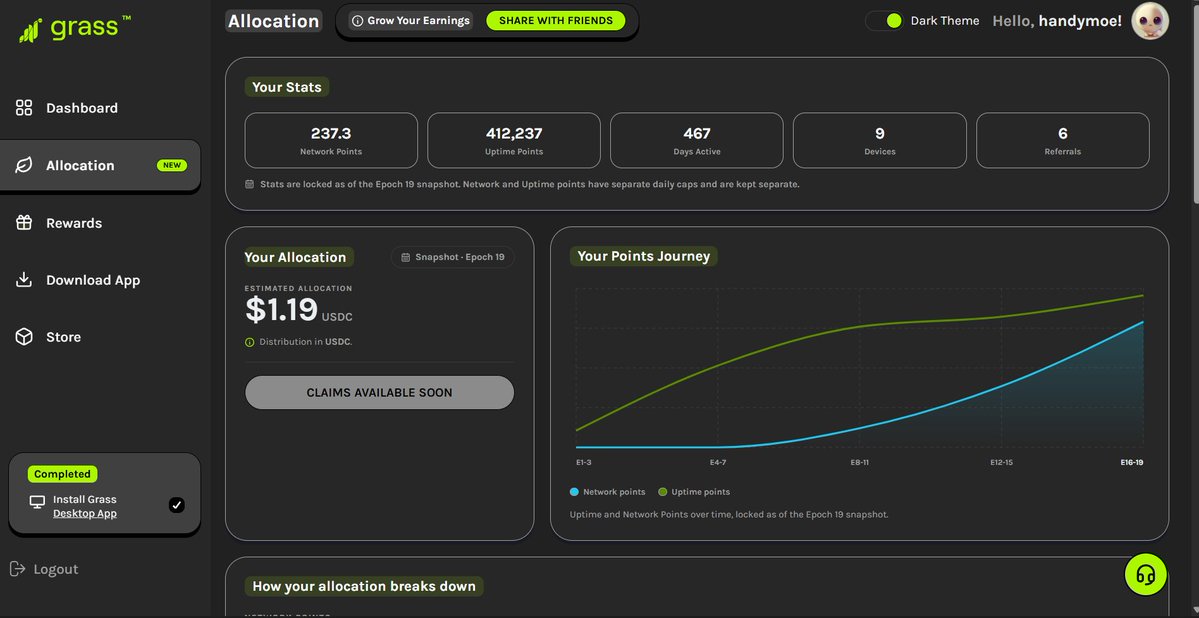Click the Your Points Journey heading
This screenshot has width=1199, height=618.
click(x=644, y=256)
